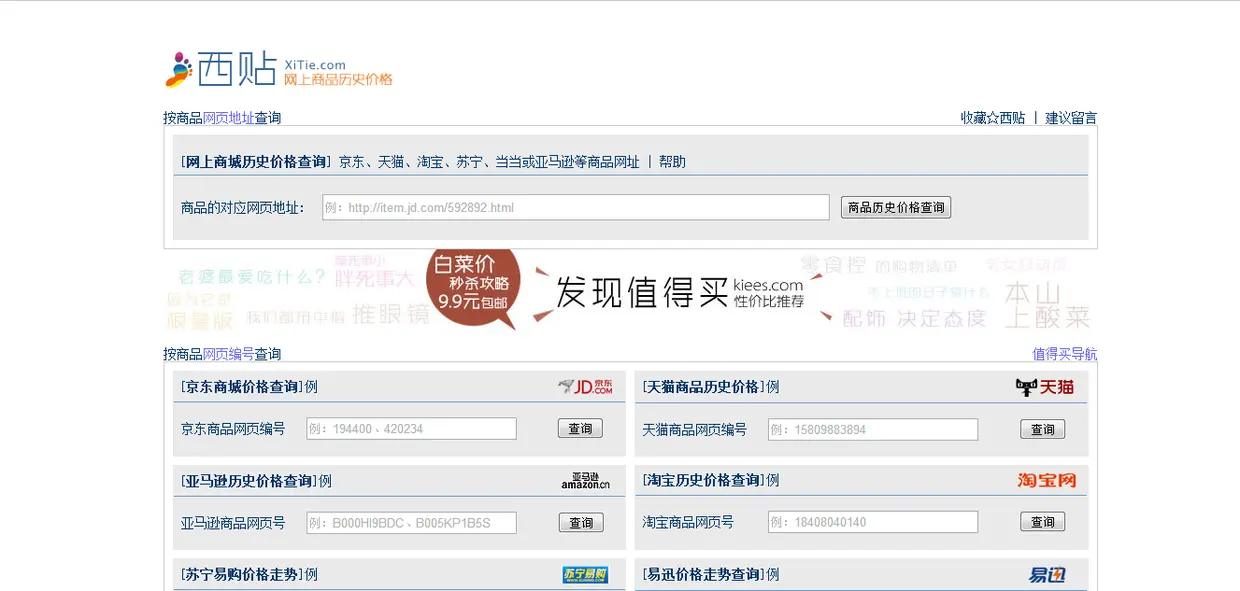Image resolution: width=1240 pixels, height=591 pixels.
Task: Click the 天猫商品历史价格 heading
Action: click(x=702, y=387)
